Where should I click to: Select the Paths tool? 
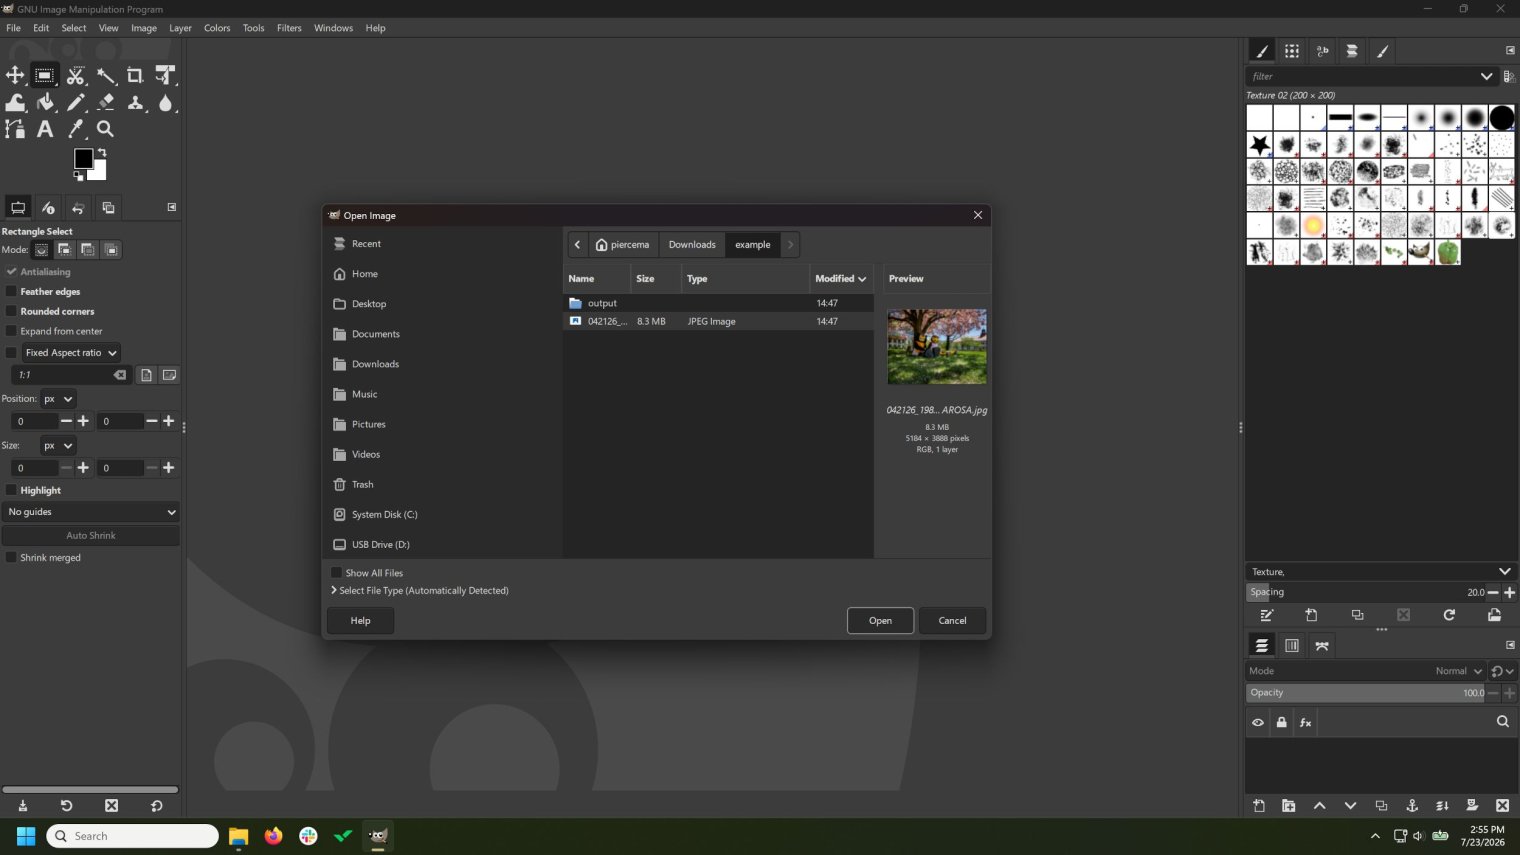(x=15, y=129)
